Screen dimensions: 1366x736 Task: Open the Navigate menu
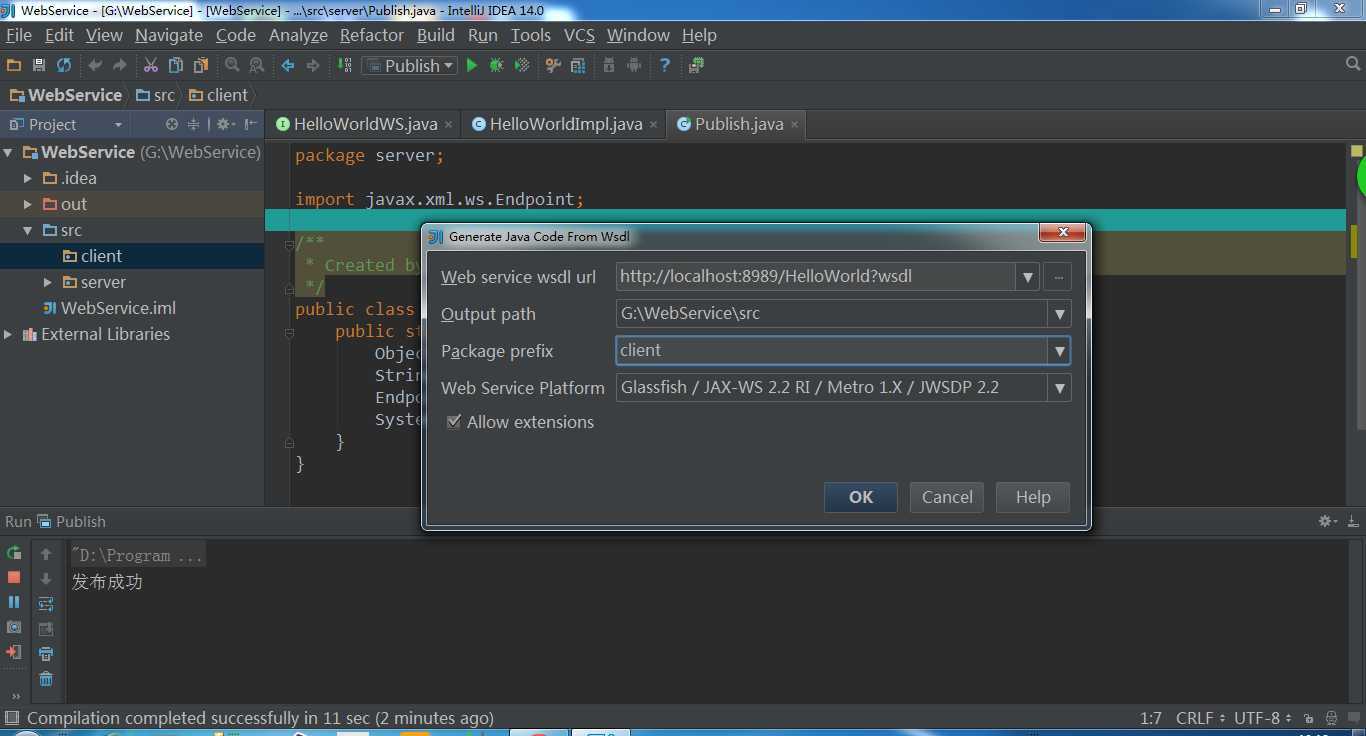(x=169, y=35)
